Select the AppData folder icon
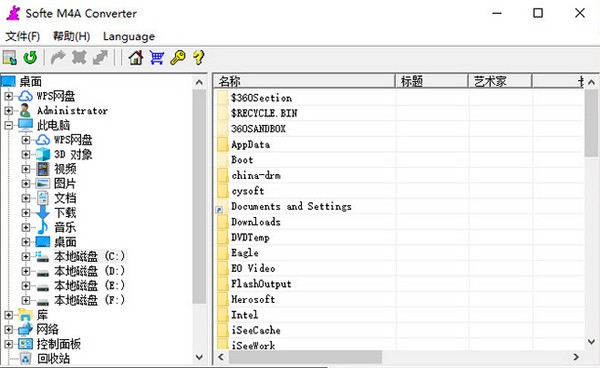 pos(223,145)
